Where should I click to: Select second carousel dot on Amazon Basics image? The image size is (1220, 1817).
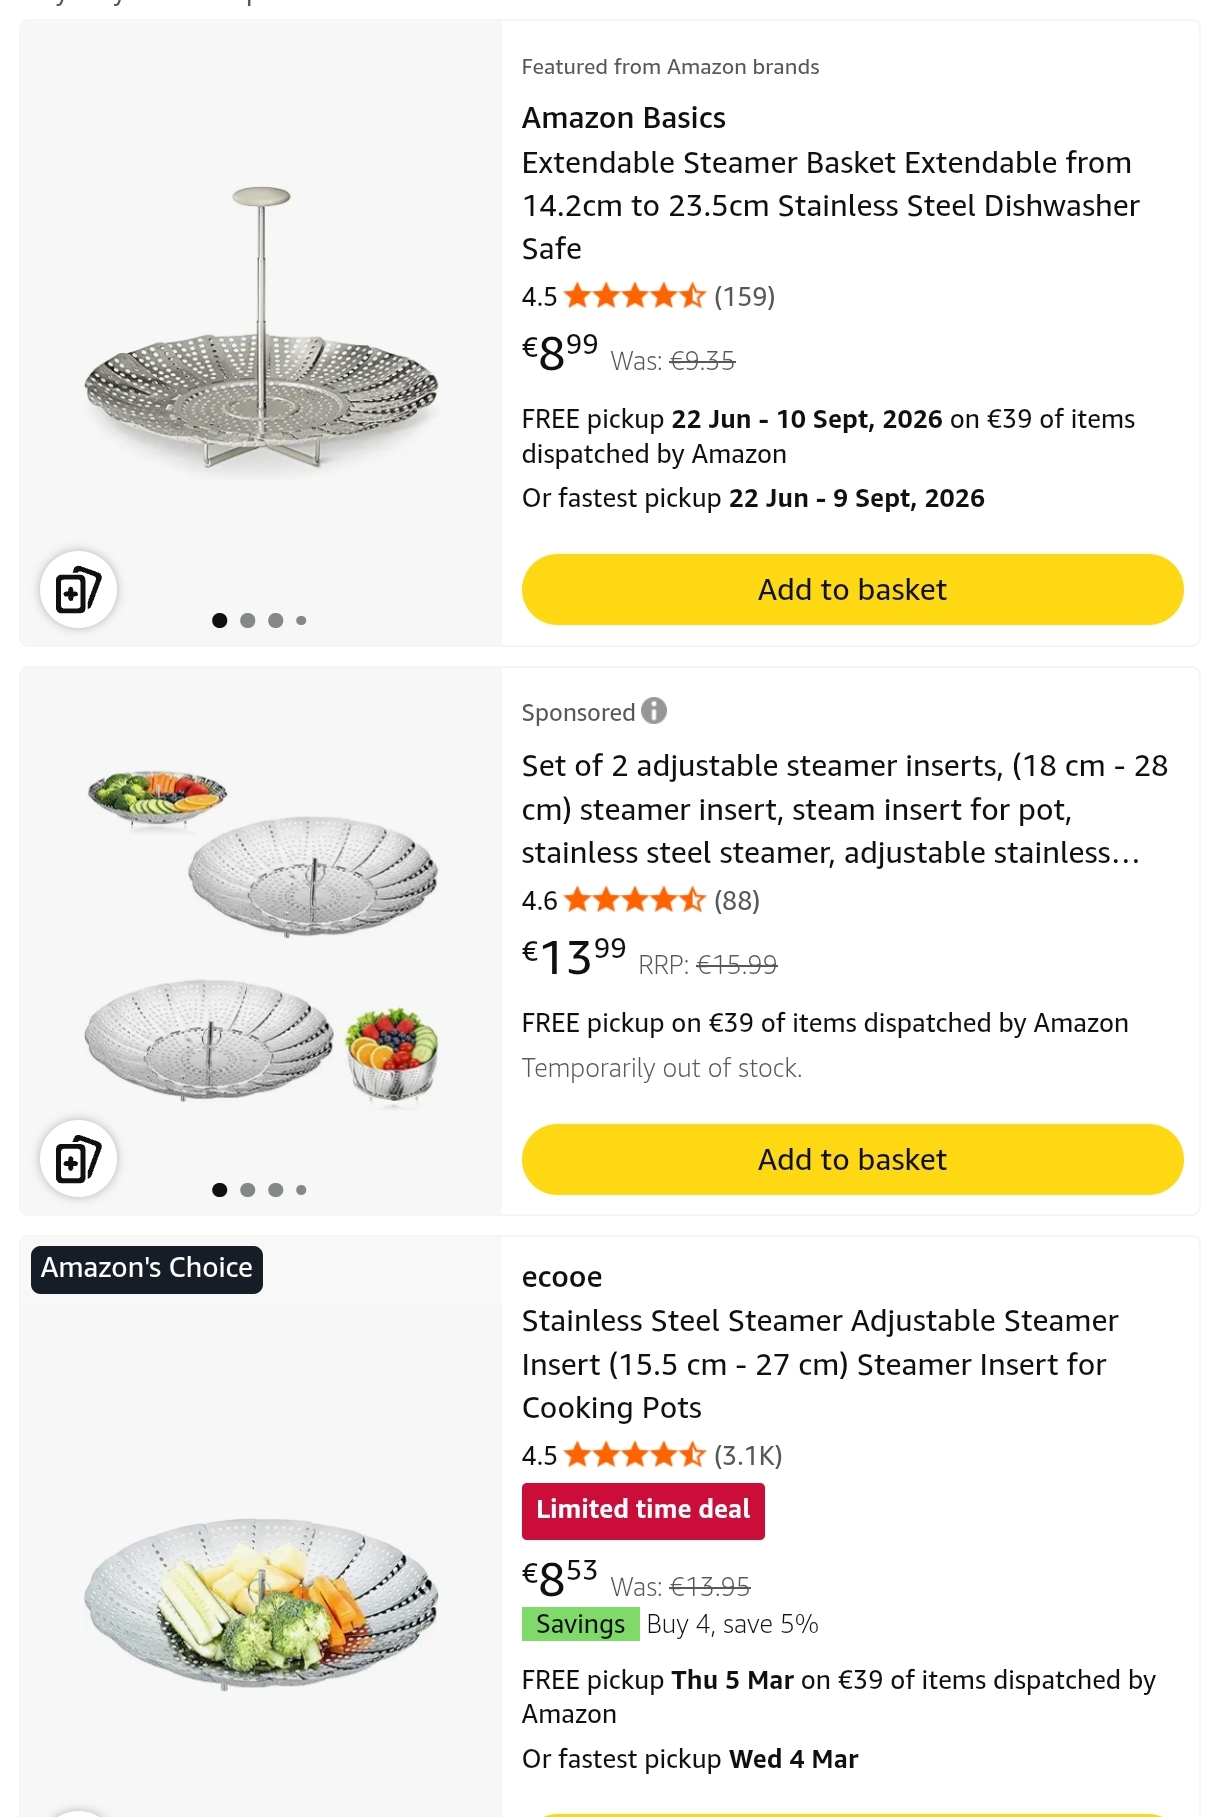pos(248,621)
